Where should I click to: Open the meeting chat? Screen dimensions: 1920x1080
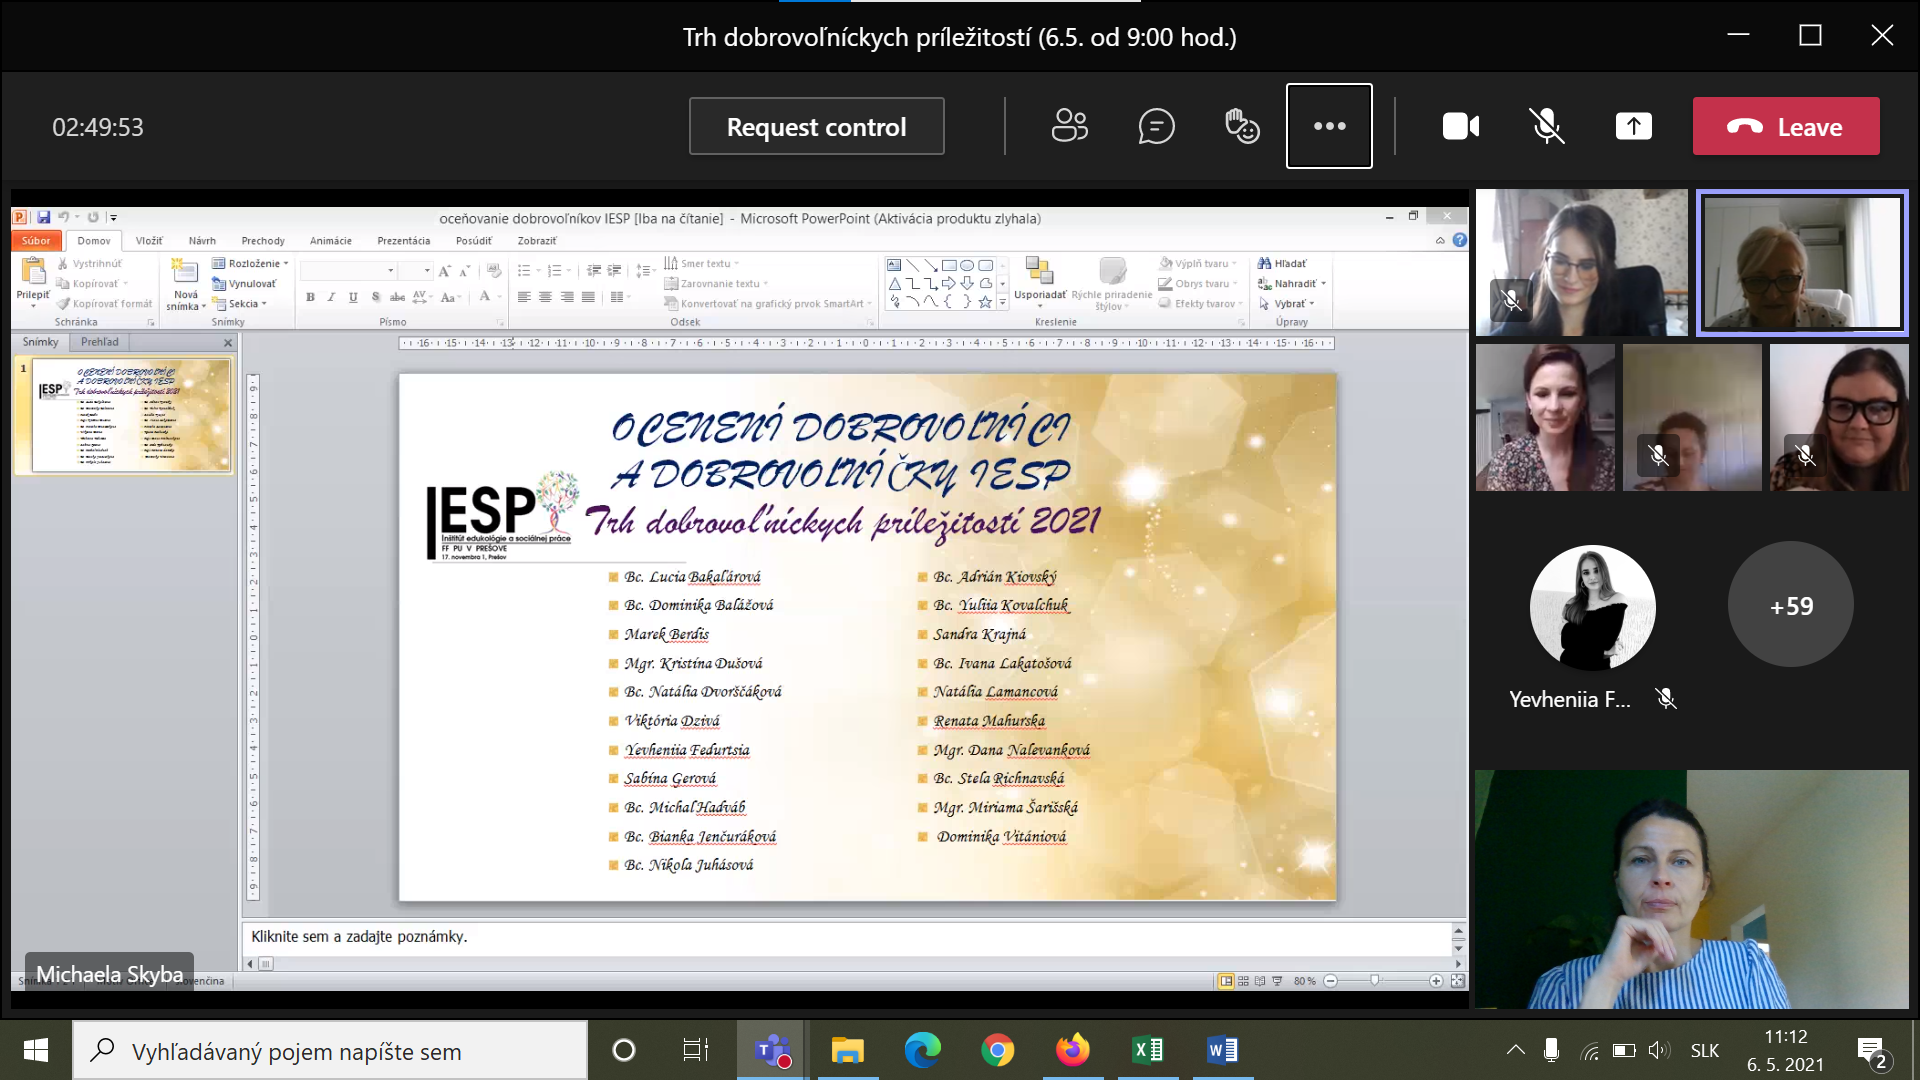pyautogui.click(x=1156, y=126)
